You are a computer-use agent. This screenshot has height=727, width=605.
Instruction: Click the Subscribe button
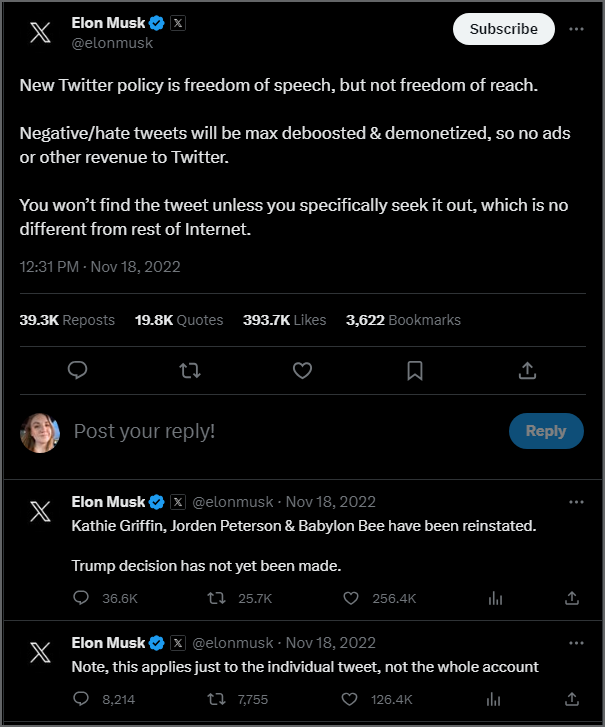(503, 29)
